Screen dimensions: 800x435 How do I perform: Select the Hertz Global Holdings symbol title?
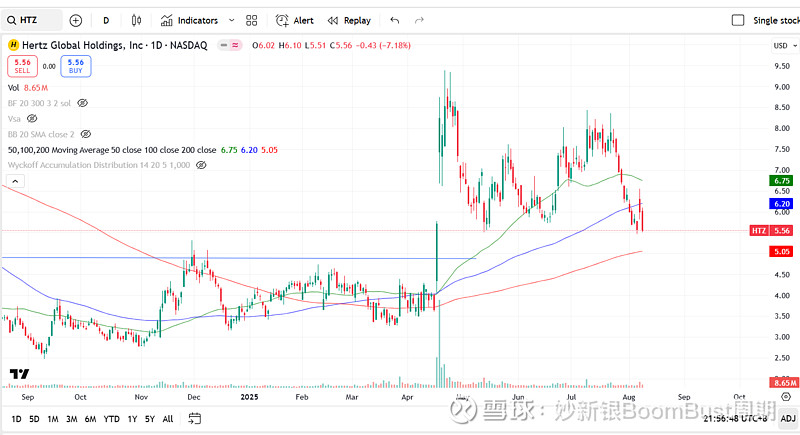(115, 45)
